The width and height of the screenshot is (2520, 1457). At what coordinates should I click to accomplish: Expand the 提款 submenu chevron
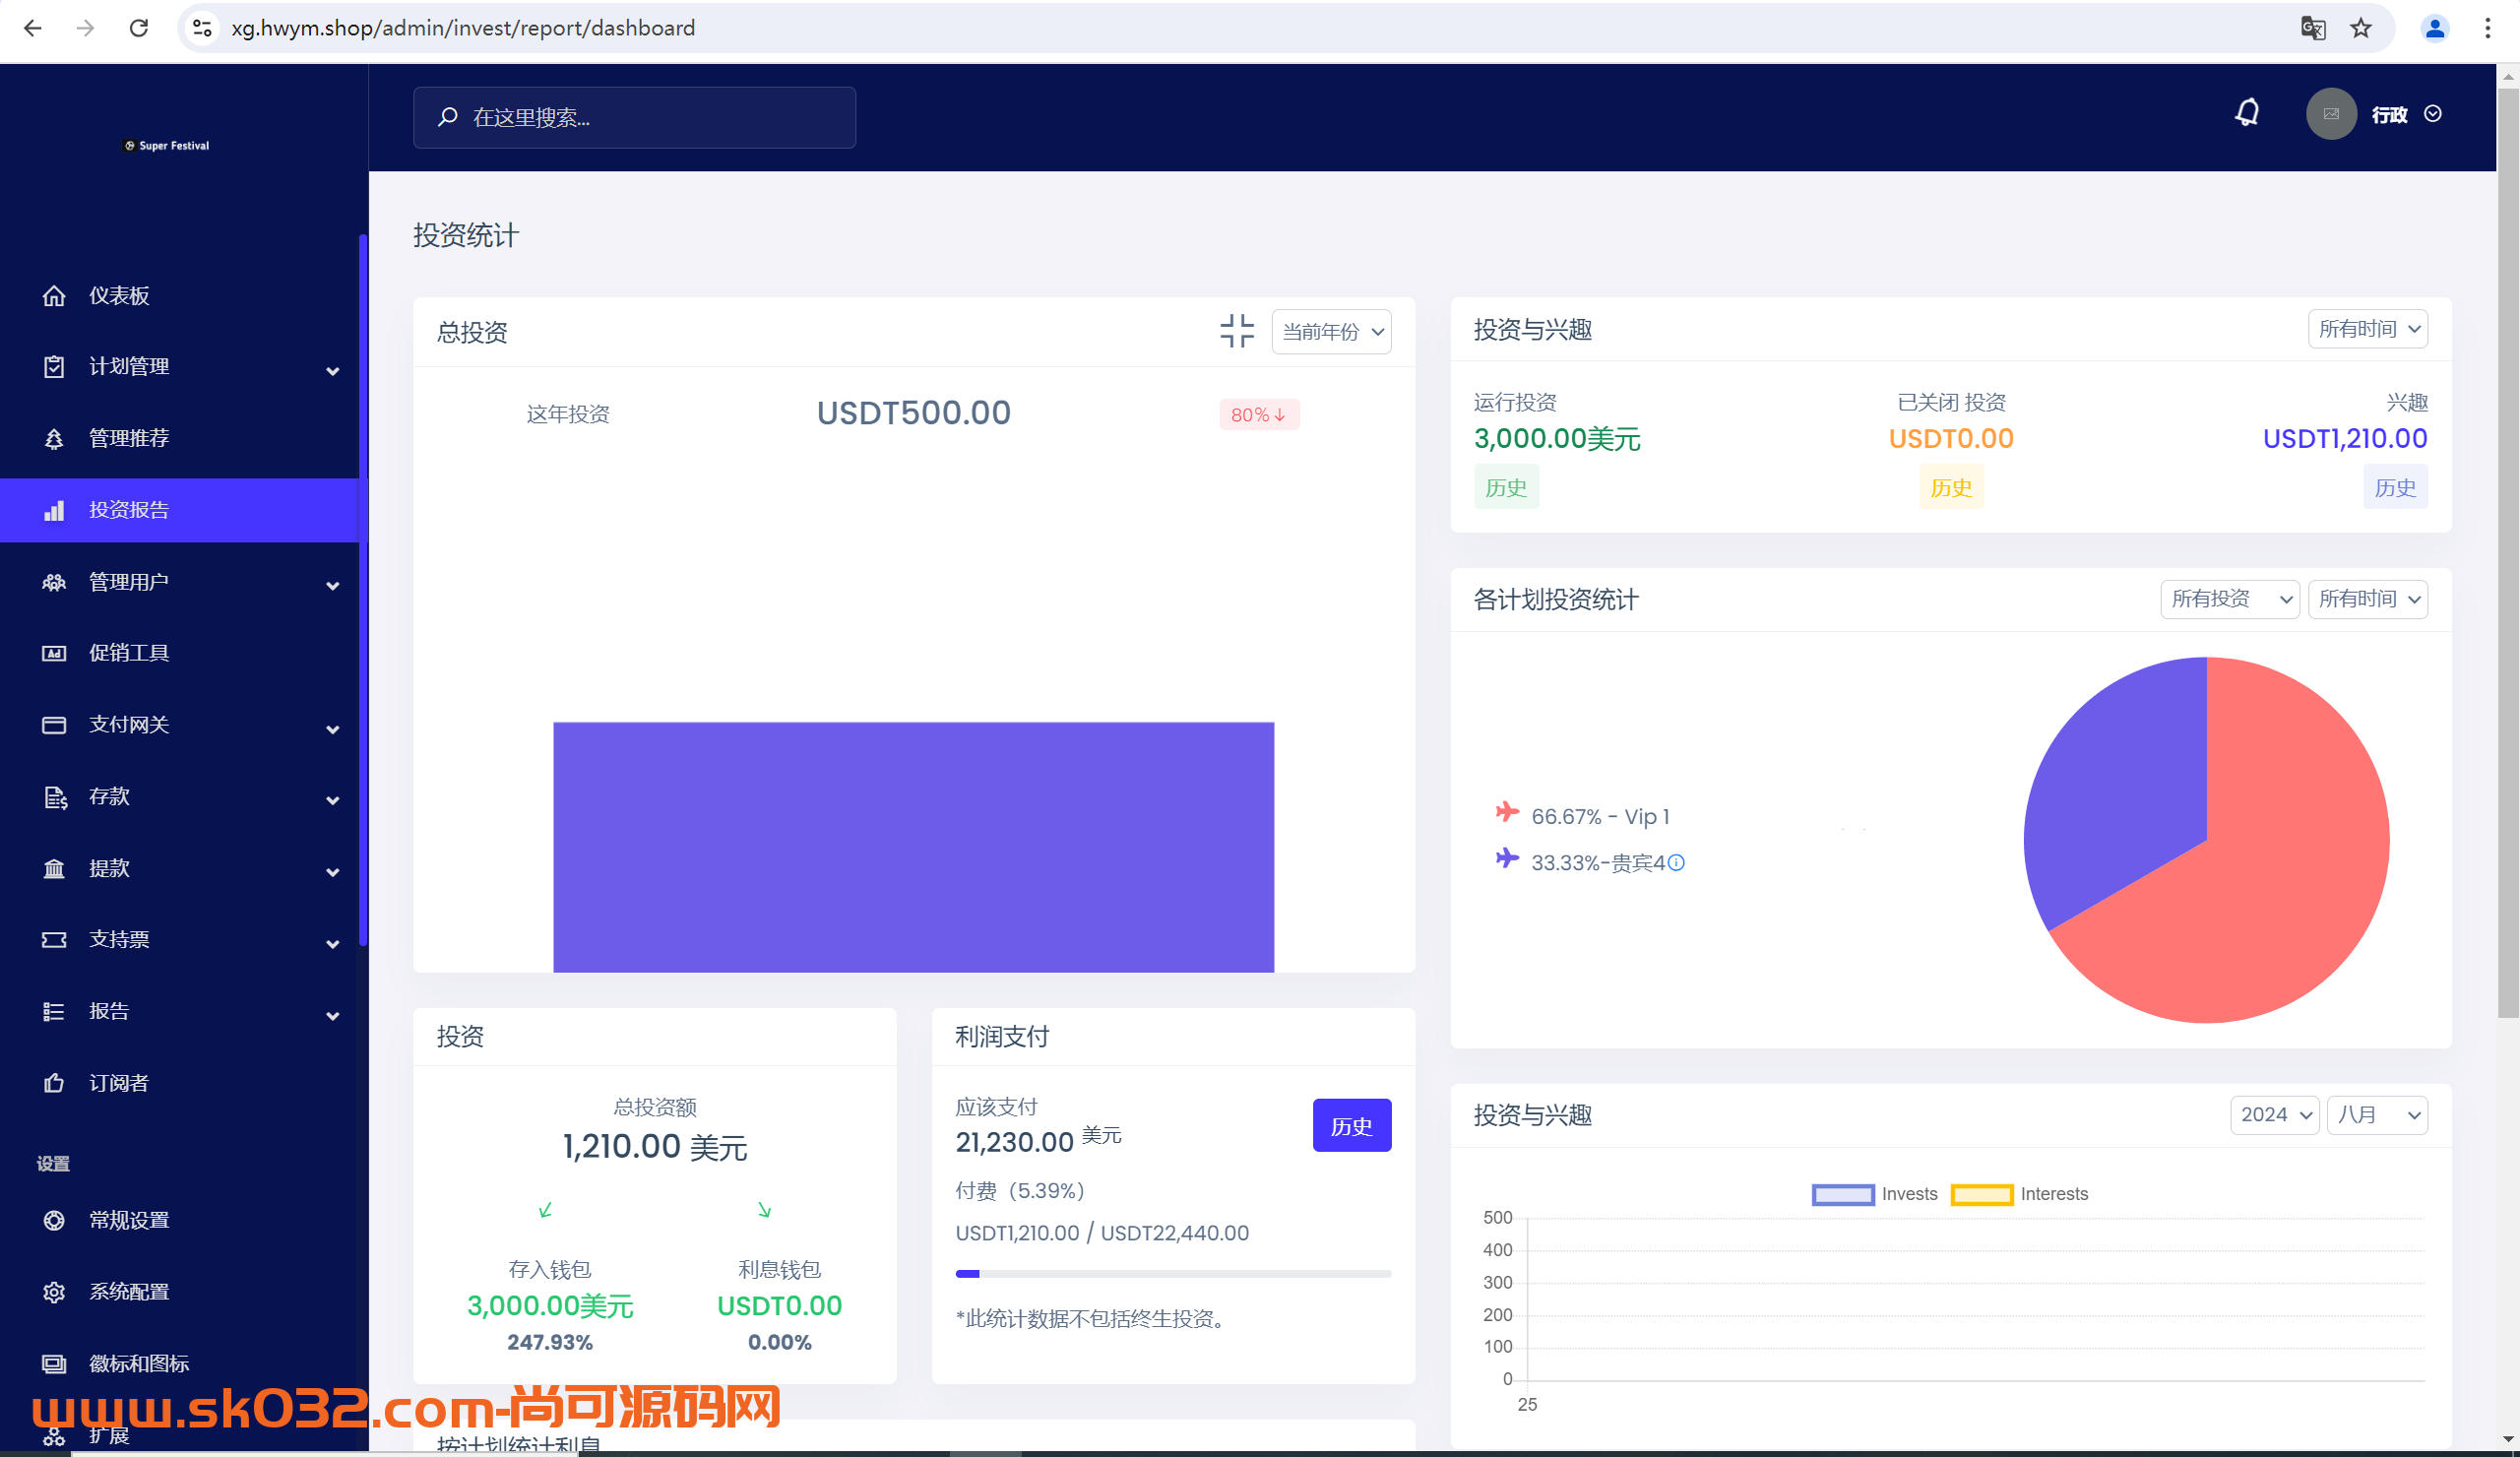333,873
